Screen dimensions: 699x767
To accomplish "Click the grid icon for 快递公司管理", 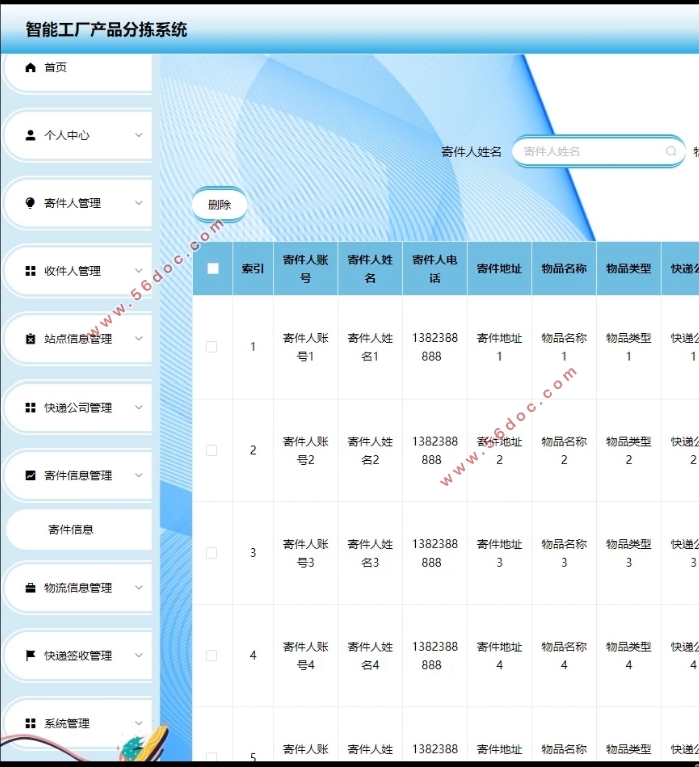I will pos(30,408).
